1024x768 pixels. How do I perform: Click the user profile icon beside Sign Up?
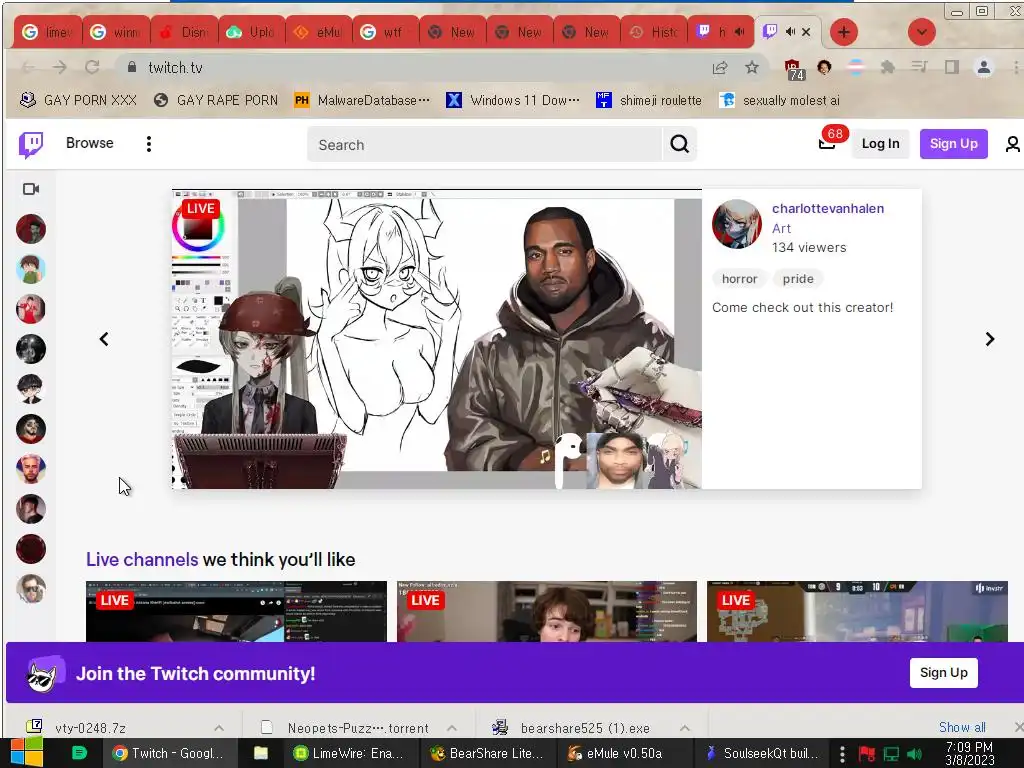(1012, 144)
